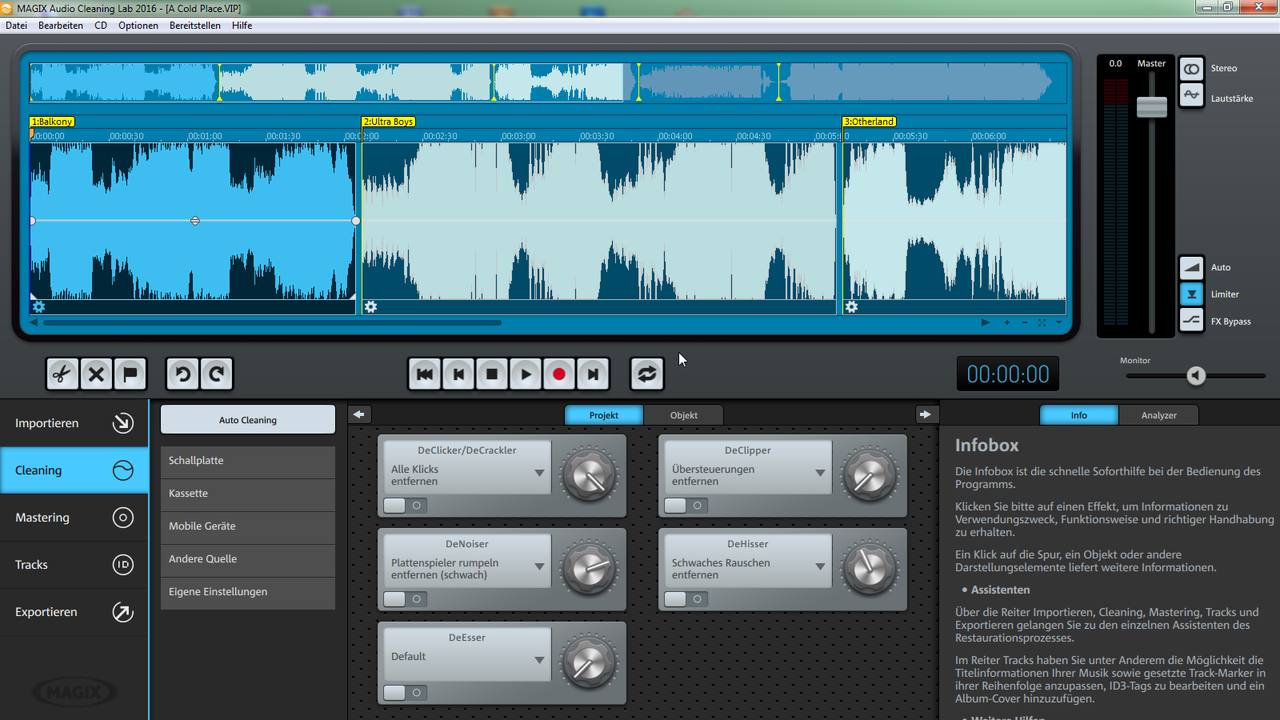Viewport: 1280px width, 720px height.
Task: Start playback with play button
Action: coord(525,374)
